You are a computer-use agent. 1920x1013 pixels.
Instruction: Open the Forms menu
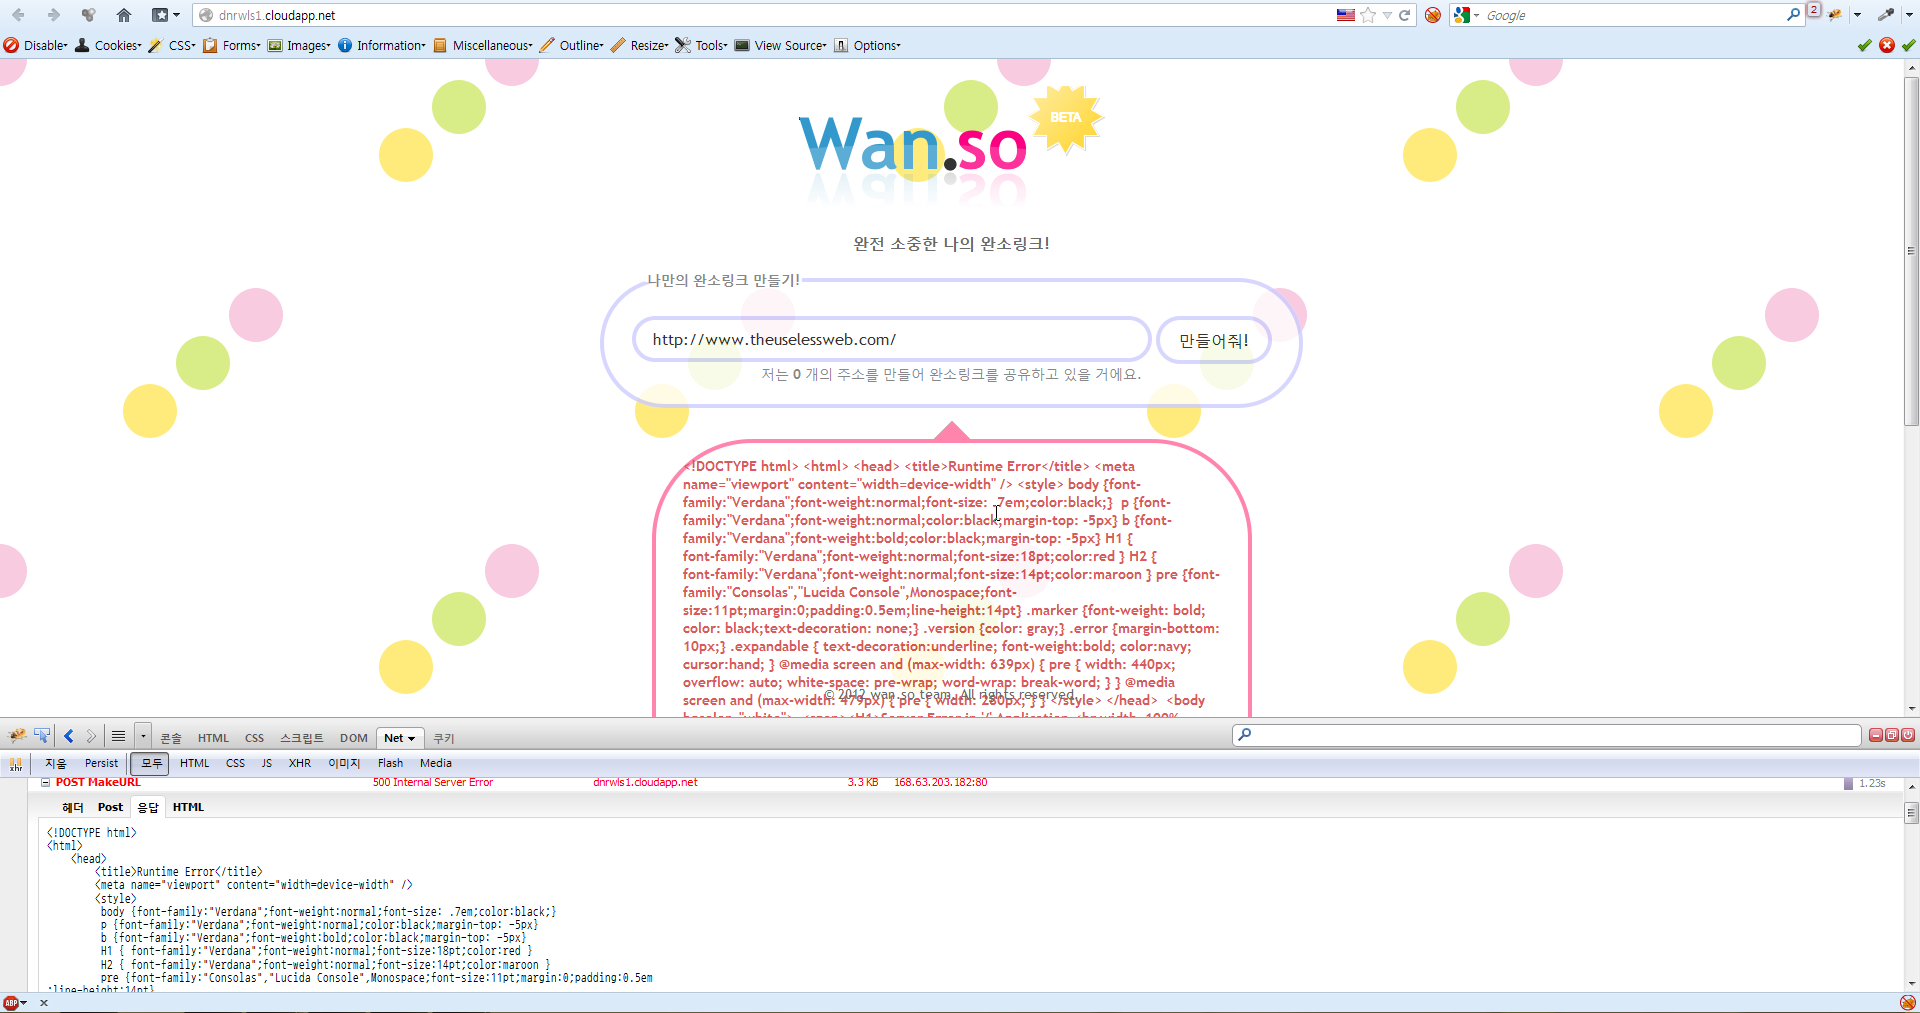pyautogui.click(x=231, y=45)
